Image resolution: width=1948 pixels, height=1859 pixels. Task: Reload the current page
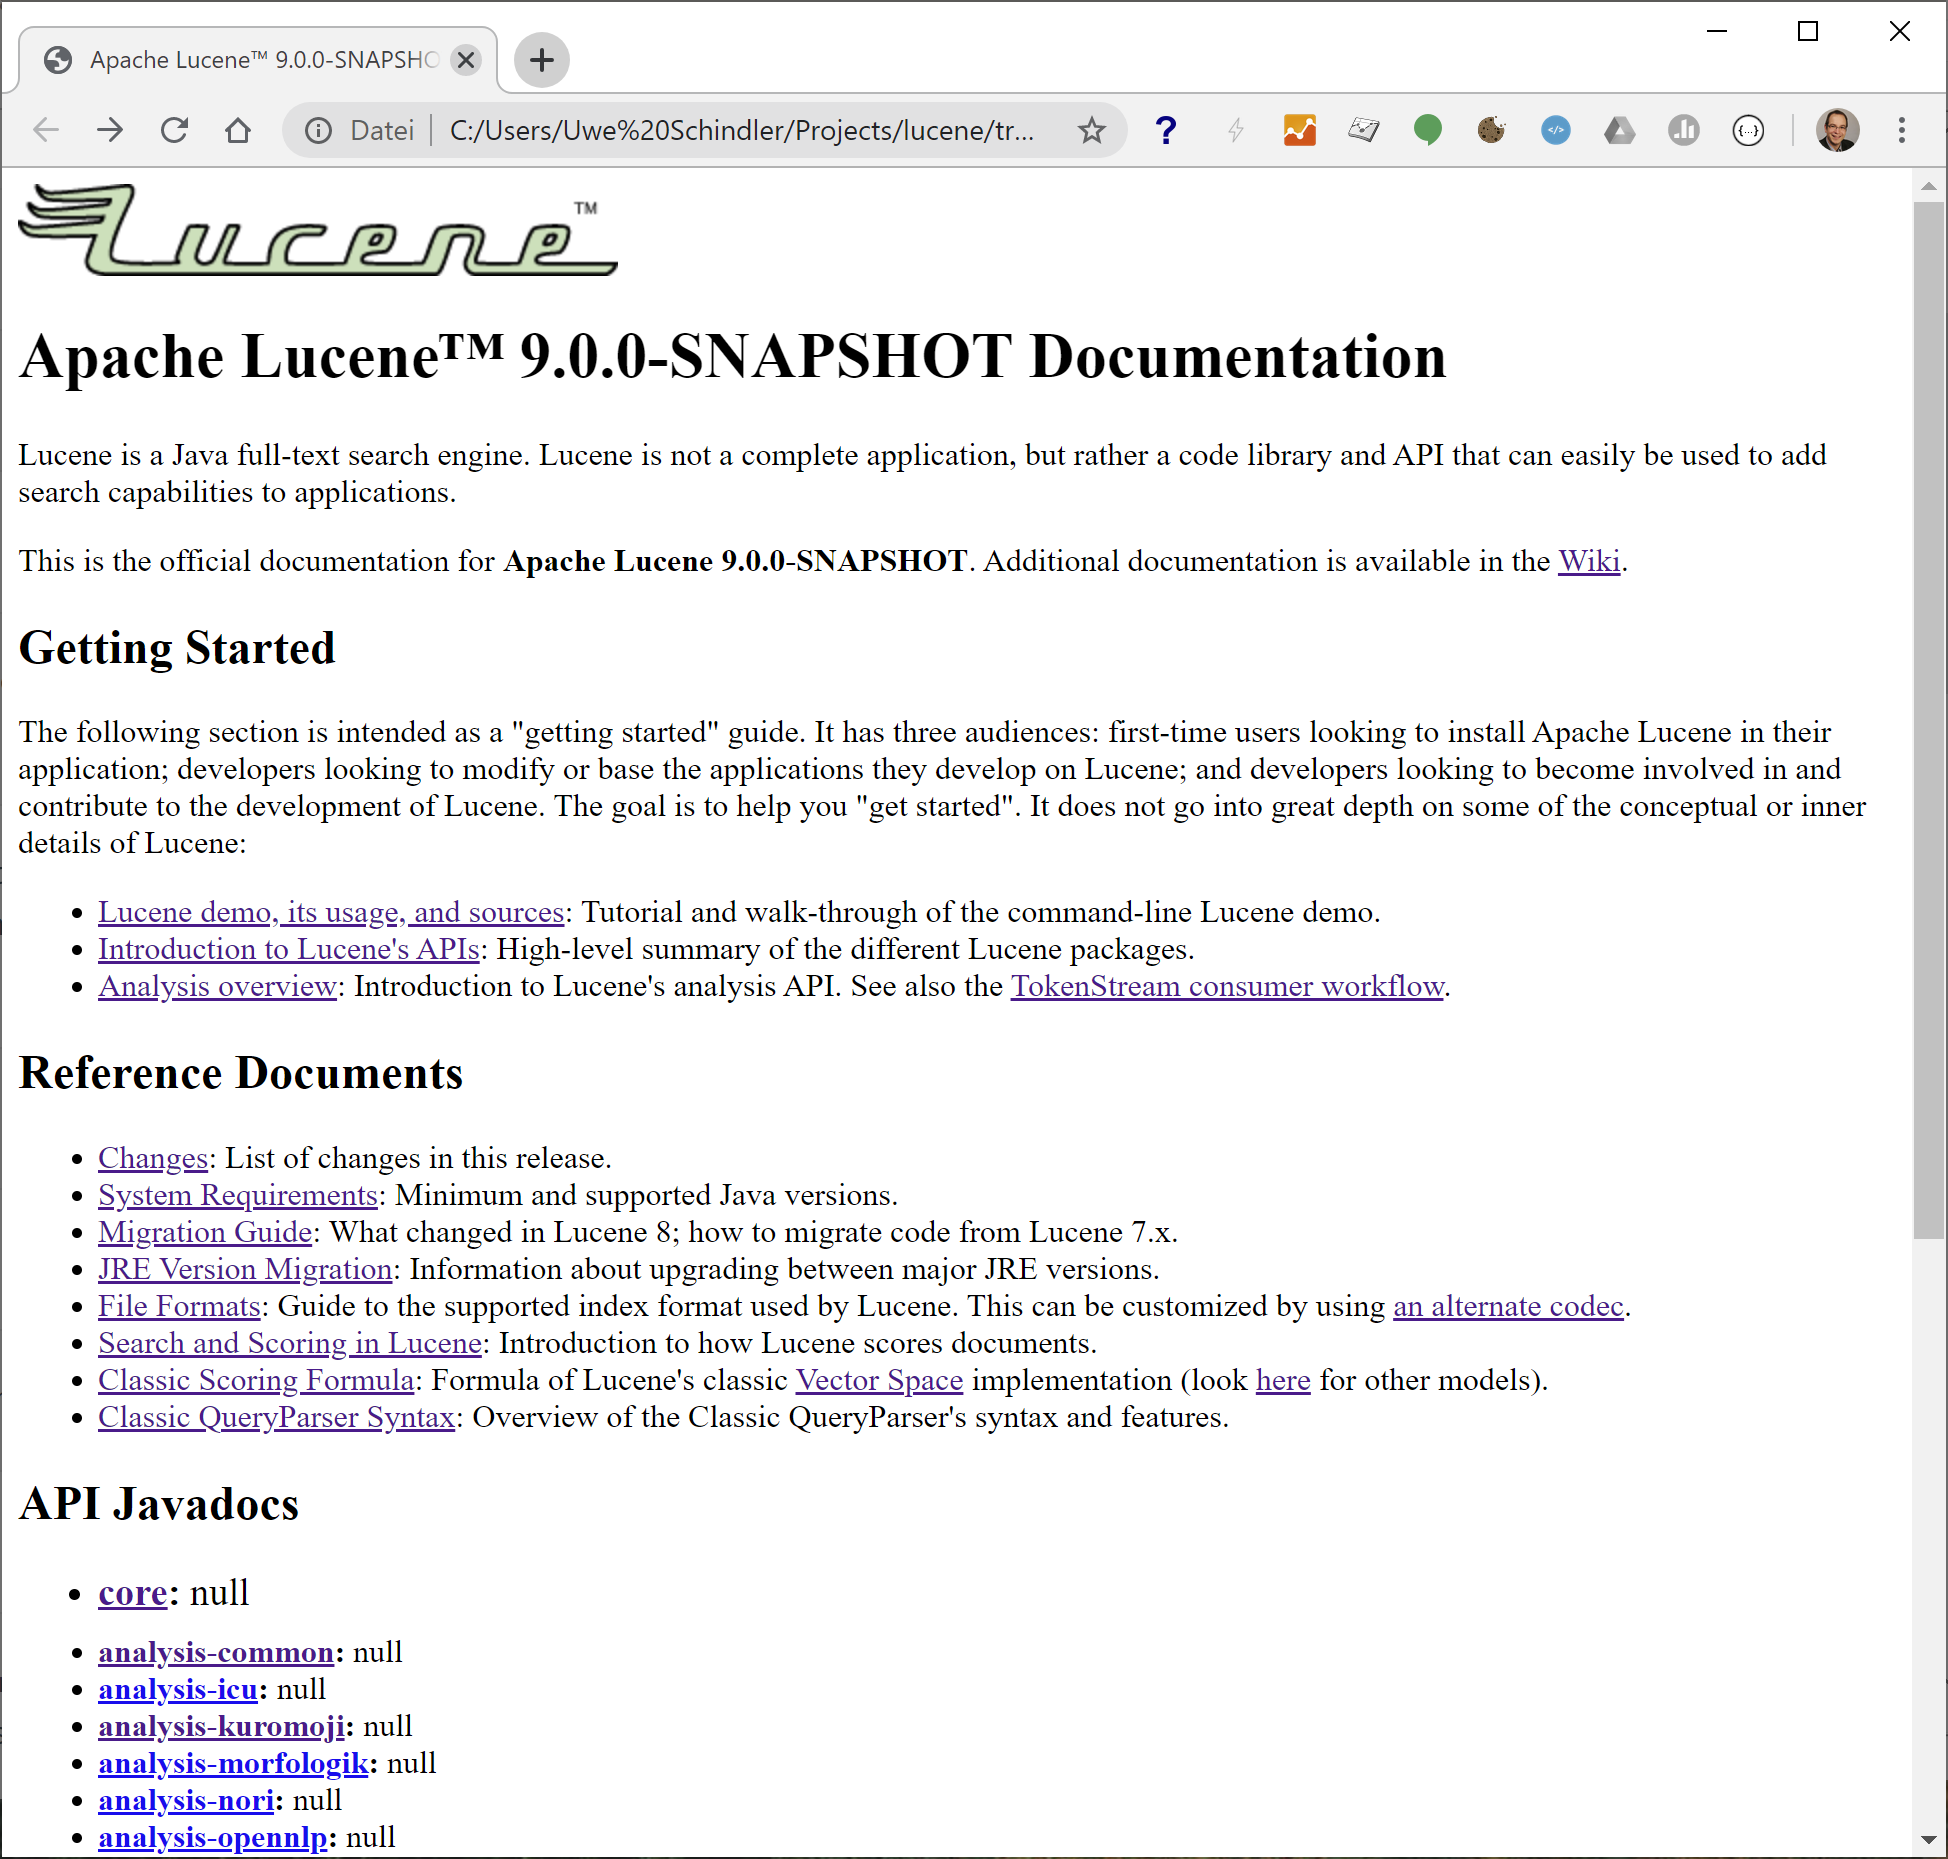tap(174, 130)
